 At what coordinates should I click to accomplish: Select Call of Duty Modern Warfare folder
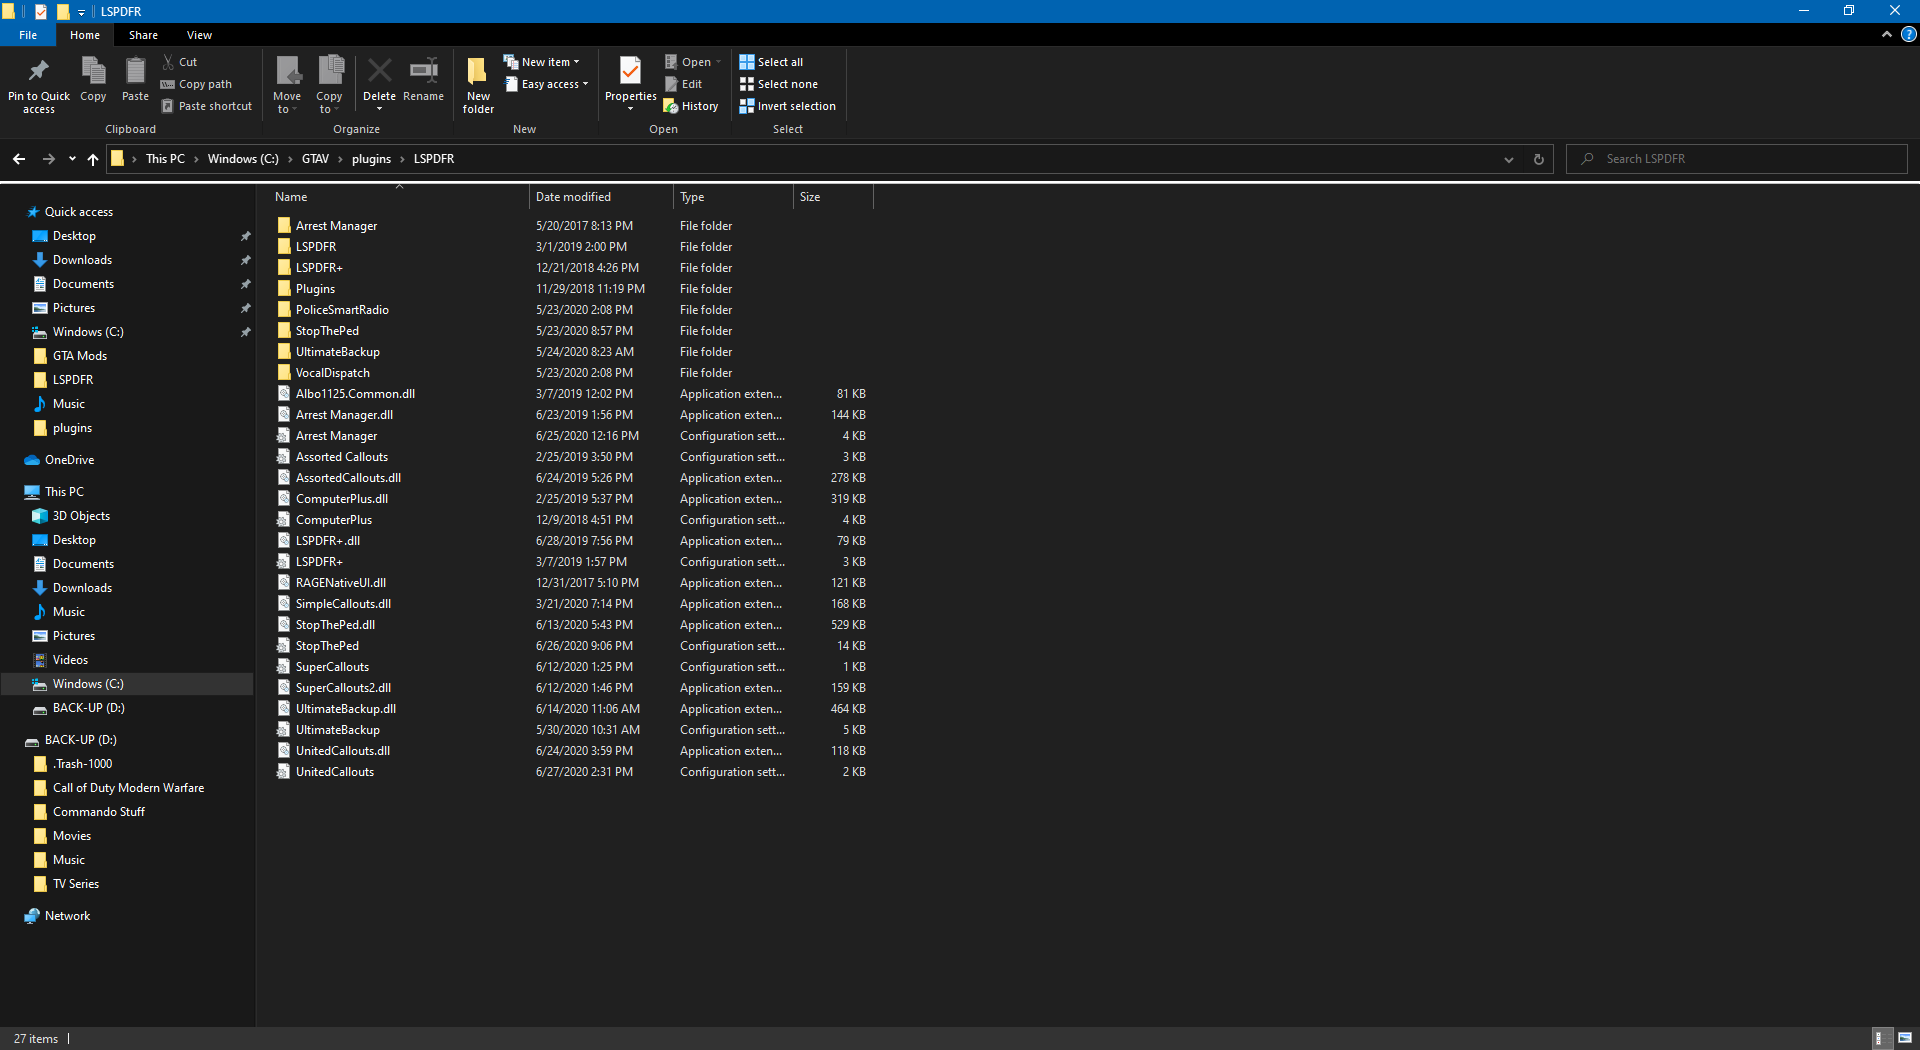point(128,788)
